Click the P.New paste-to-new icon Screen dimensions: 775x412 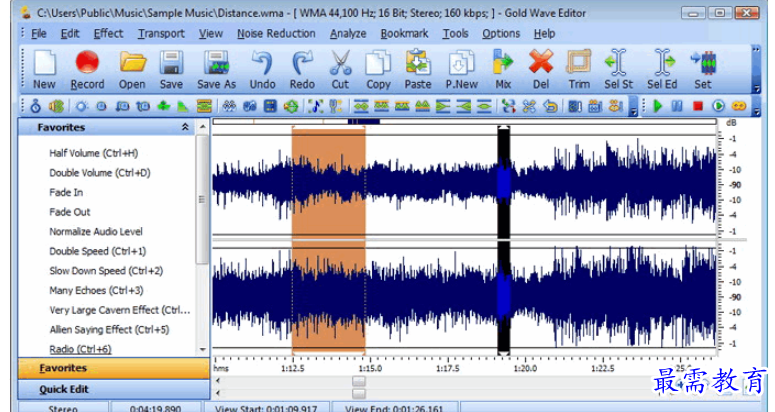[462, 69]
